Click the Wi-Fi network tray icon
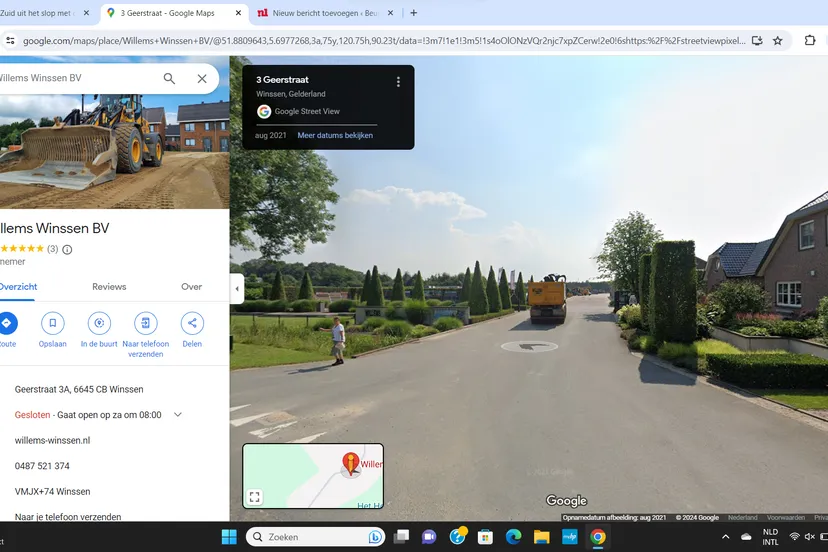This screenshot has width=828, height=552. tap(794, 537)
